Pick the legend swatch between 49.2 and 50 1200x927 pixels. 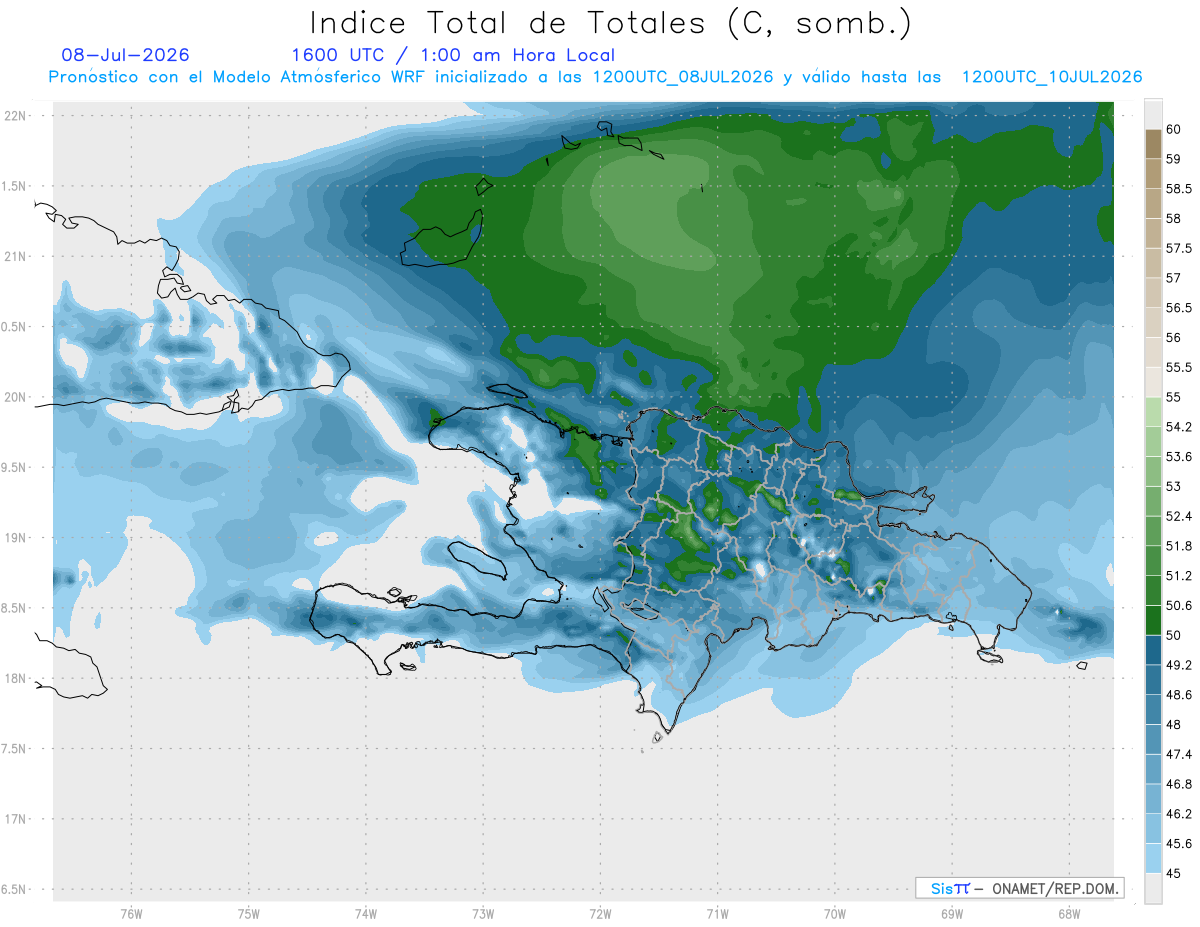pyautogui.click(x=1153, y=650)
